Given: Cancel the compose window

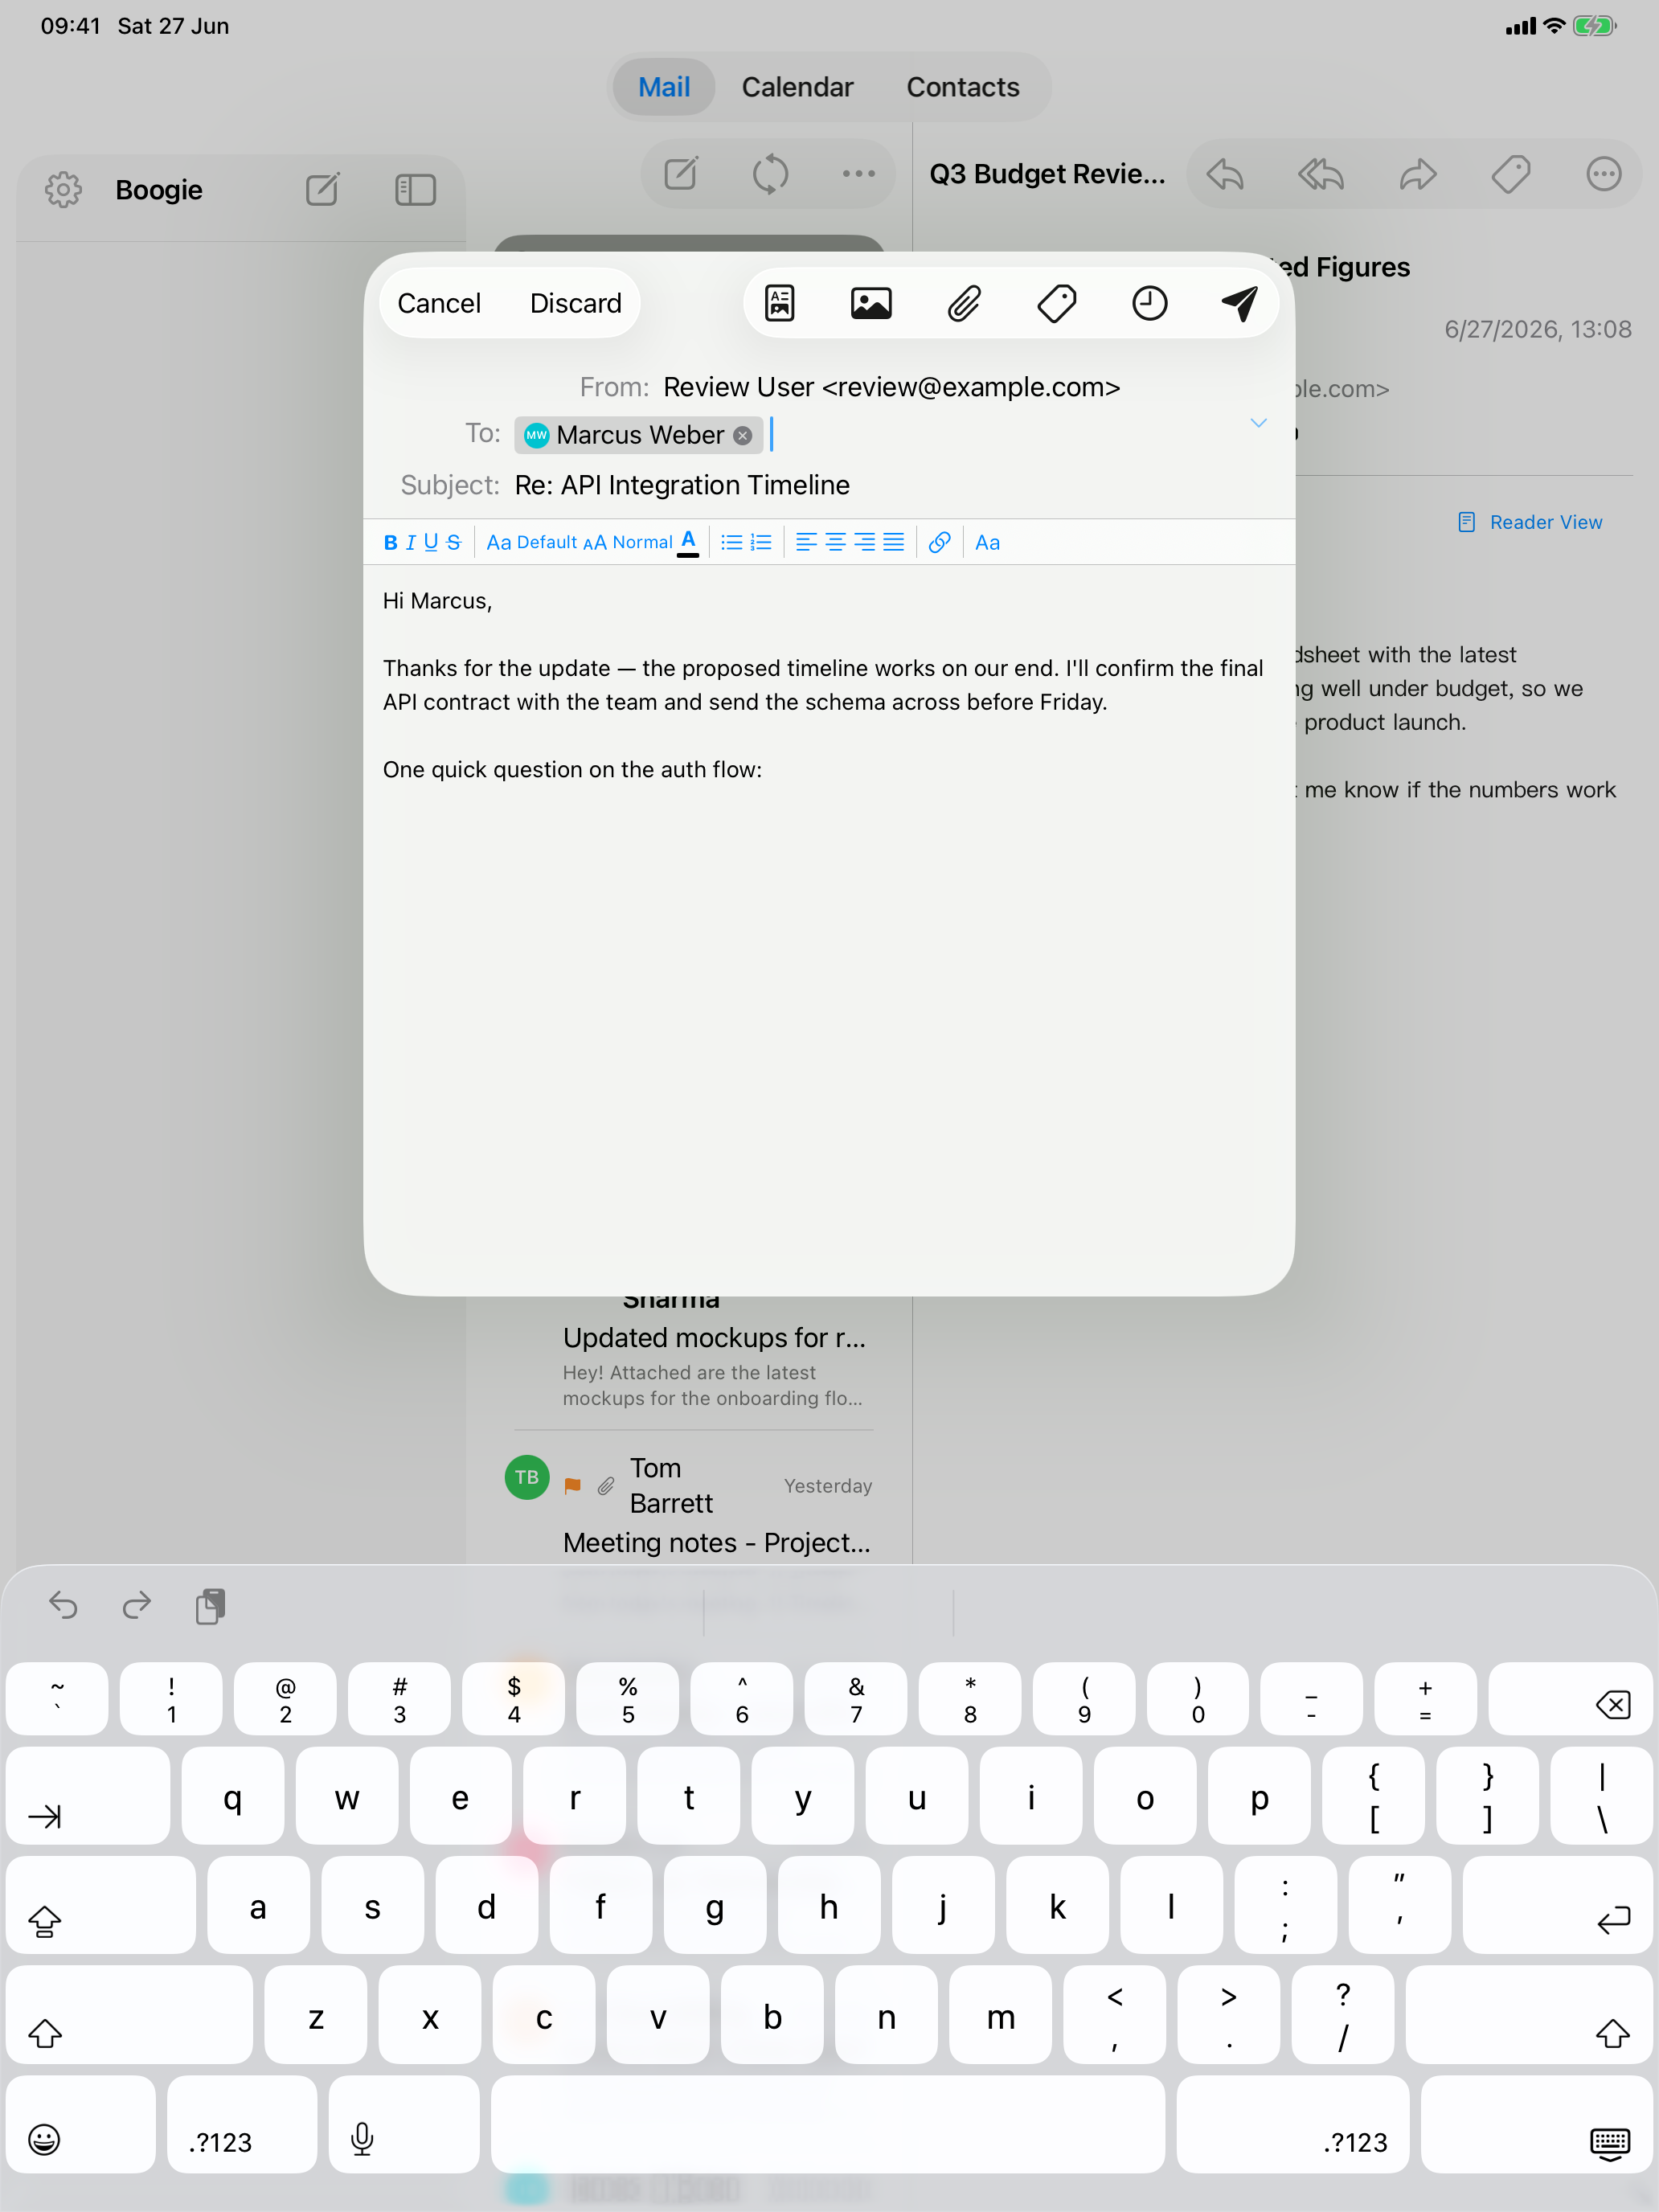Looking at the screenshot, I should point(439,303).
